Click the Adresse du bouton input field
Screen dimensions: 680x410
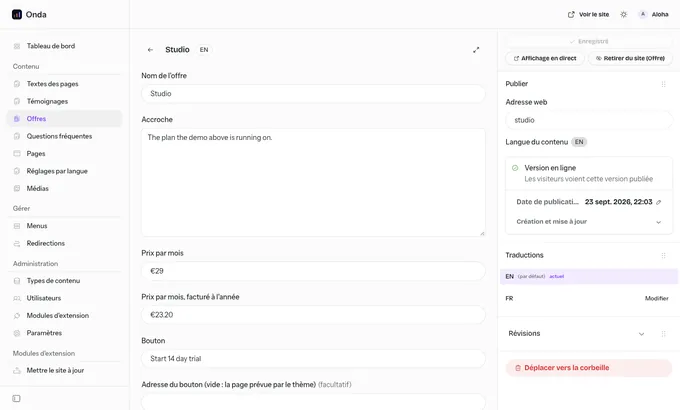coord(313,402)
